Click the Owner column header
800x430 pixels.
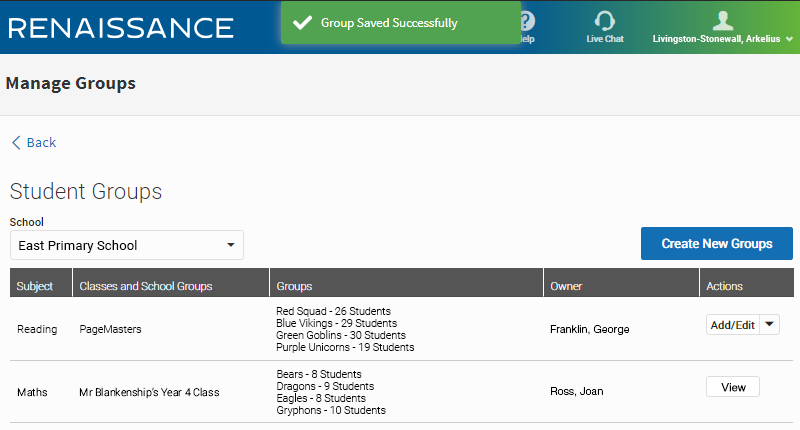click(x=621, y=283)
